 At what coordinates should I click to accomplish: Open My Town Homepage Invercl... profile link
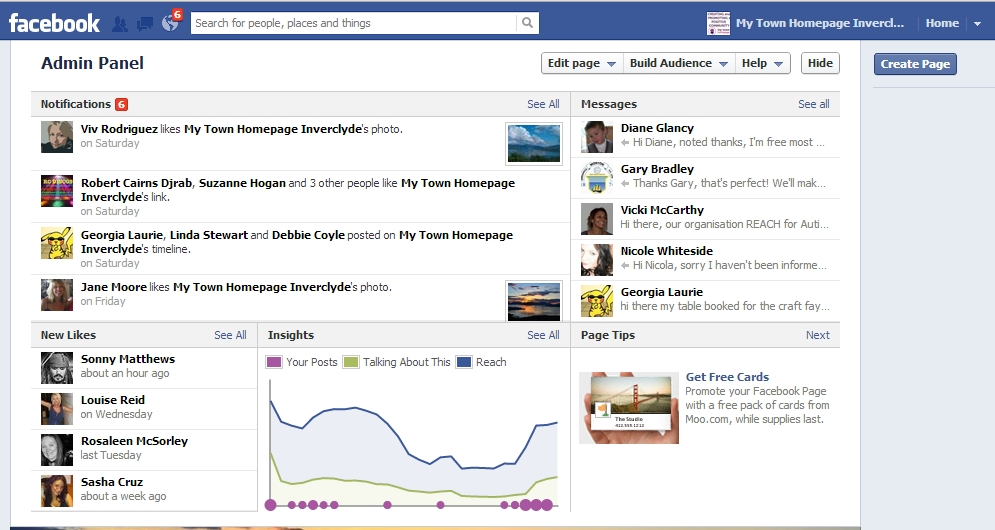(x=820, y=23)
